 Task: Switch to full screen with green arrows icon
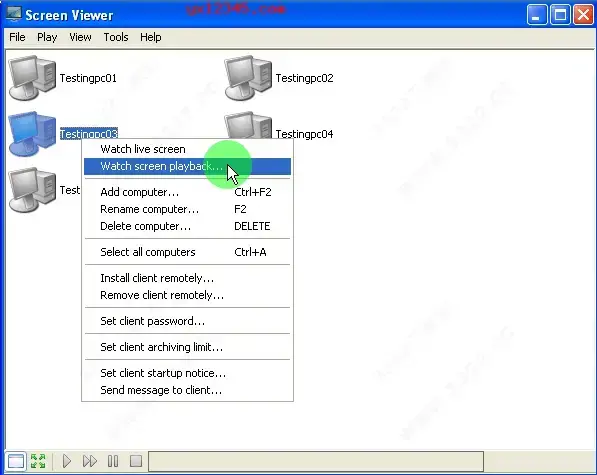pos(38,461)
